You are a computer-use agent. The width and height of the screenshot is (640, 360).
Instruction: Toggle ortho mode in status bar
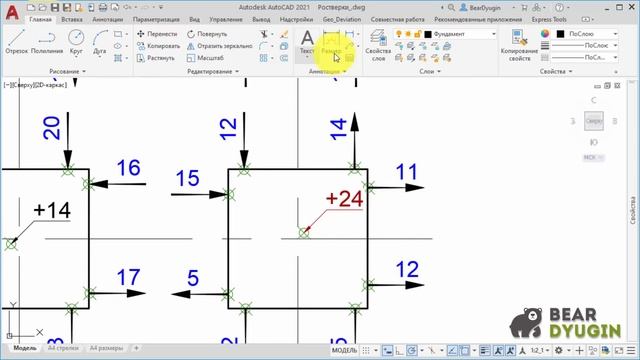[x=399, y=350]
